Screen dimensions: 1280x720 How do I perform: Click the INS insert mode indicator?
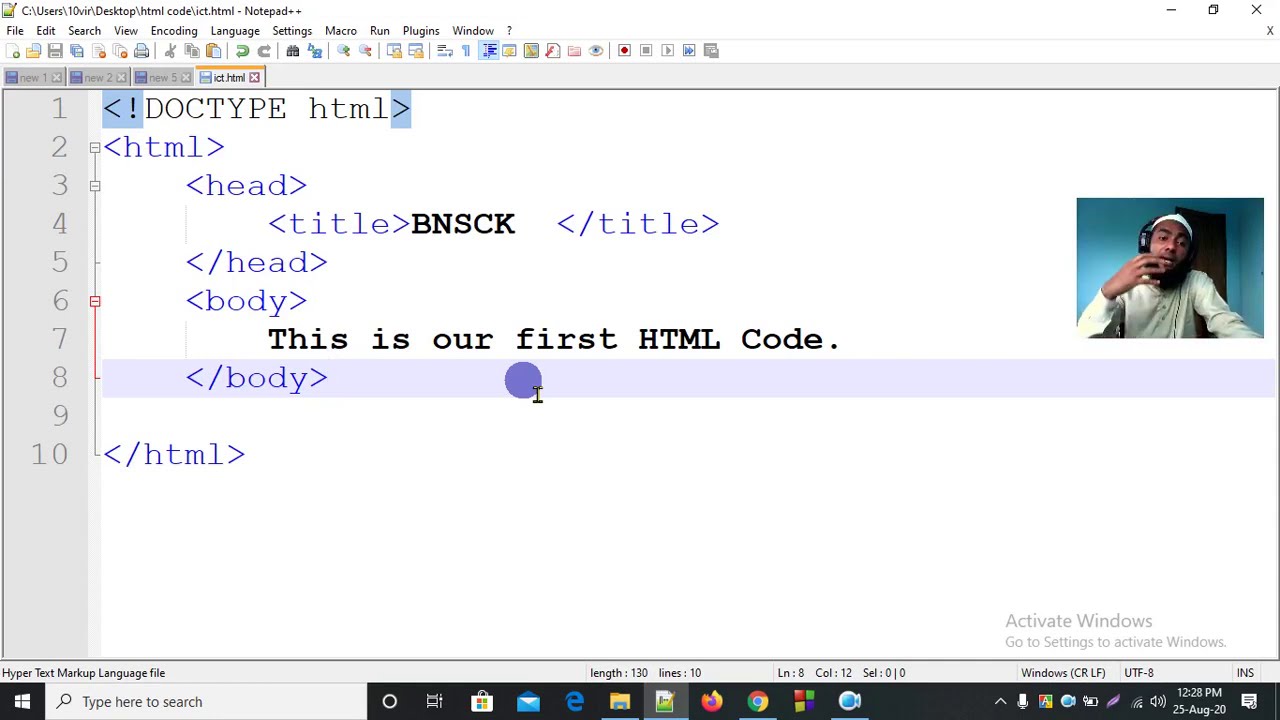1245,673
